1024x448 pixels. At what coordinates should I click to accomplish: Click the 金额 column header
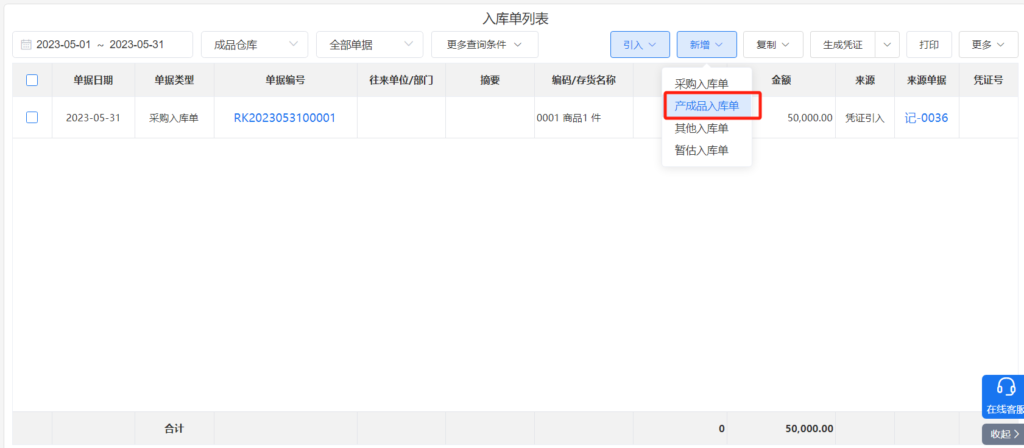click(781, 80)
